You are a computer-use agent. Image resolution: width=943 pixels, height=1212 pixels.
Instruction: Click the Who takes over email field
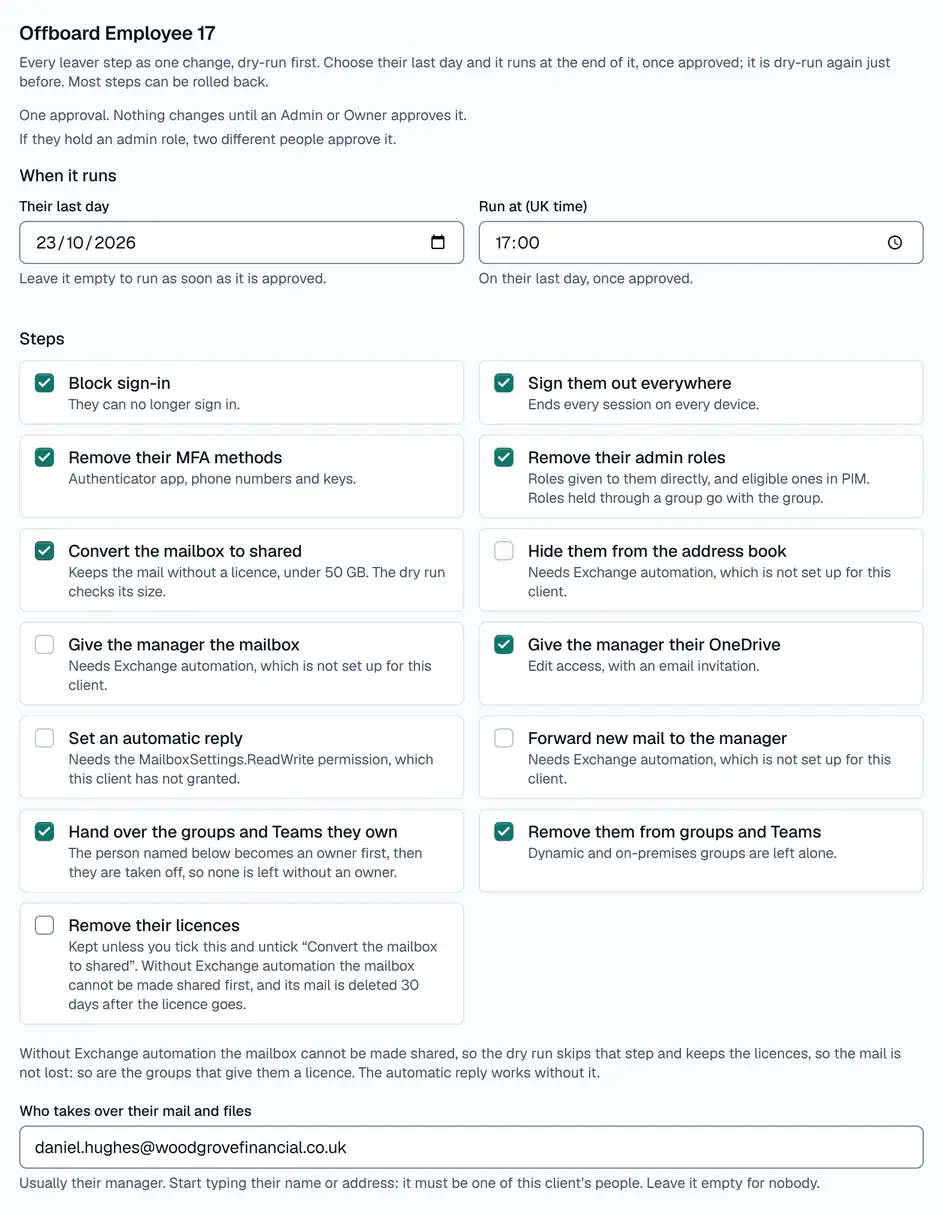471,1147
